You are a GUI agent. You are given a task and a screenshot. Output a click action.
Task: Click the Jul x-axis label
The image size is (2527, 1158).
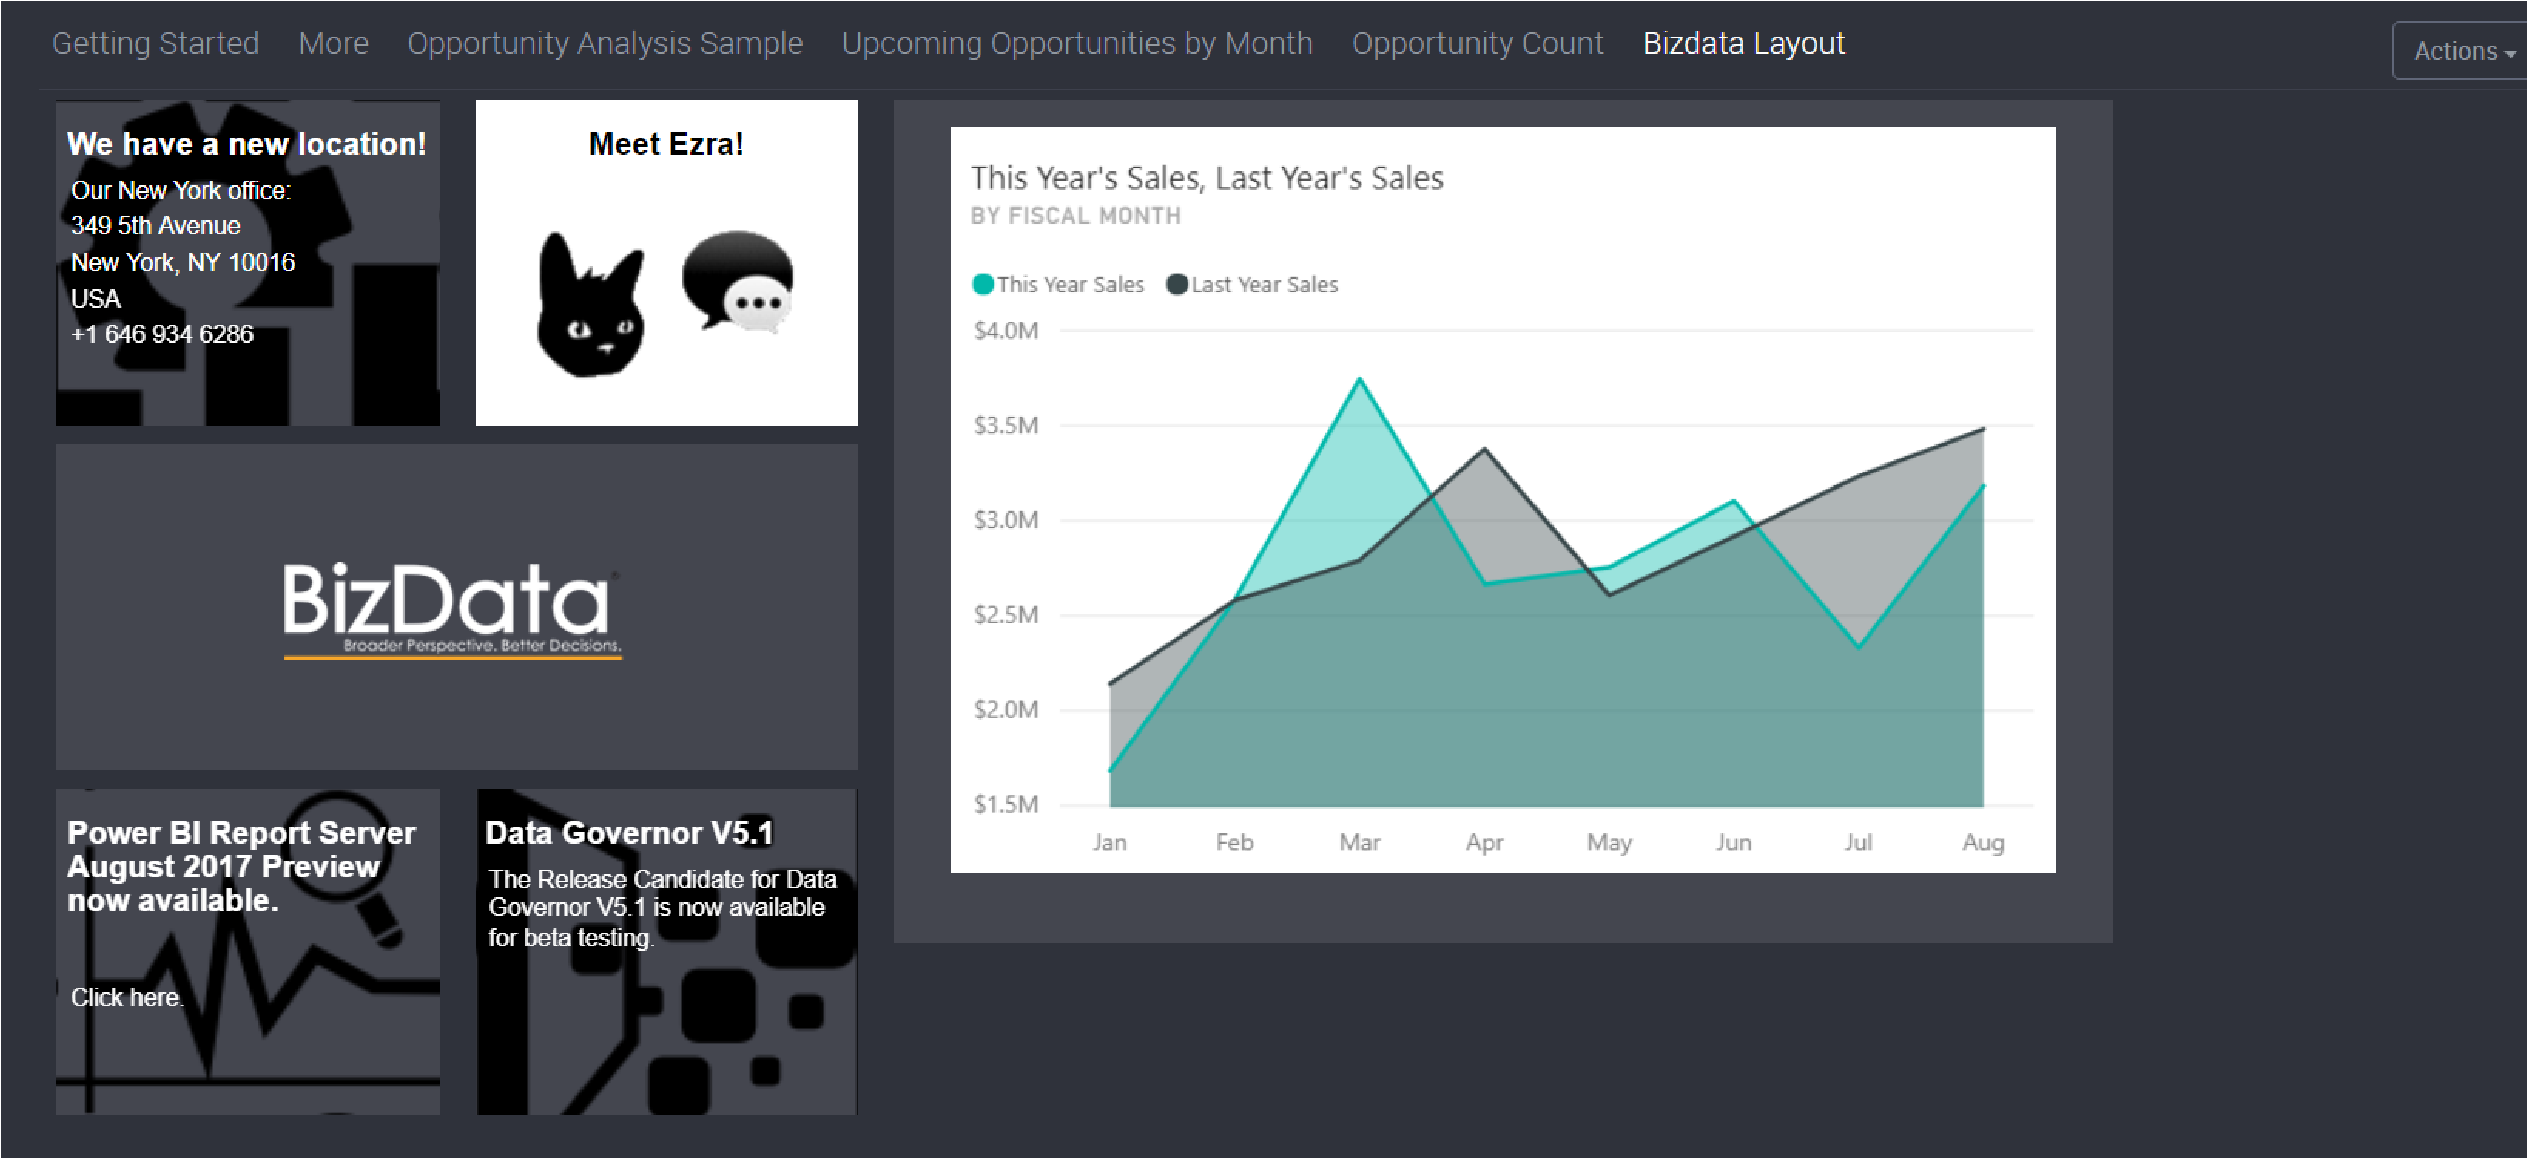(x=1859, y=842)
